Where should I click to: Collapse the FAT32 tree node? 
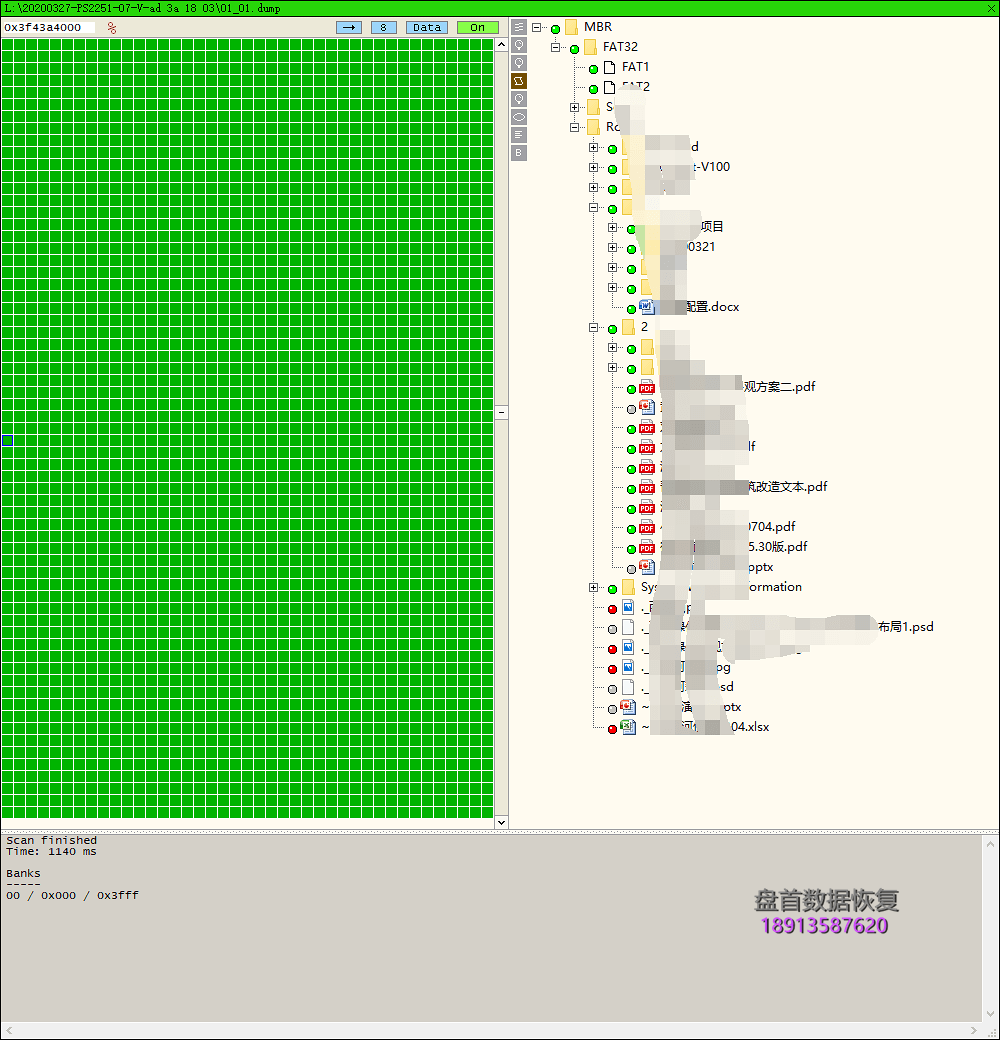tap(556, 47)
